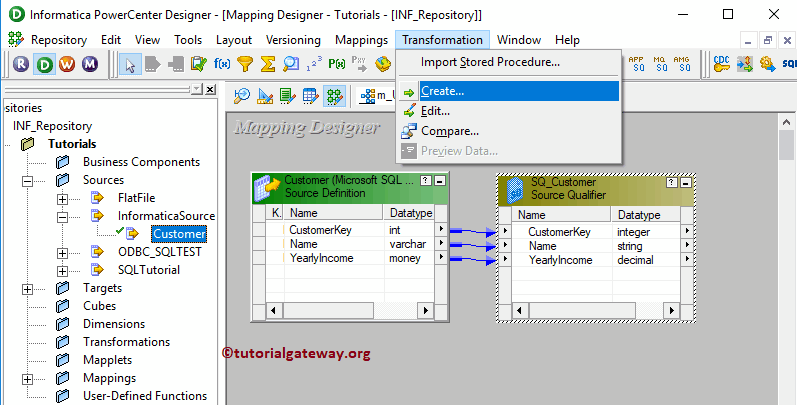Click the APP SQ source qualifier icon
Viewport: 797px width, 405px height.
click(x=636, y=64)
